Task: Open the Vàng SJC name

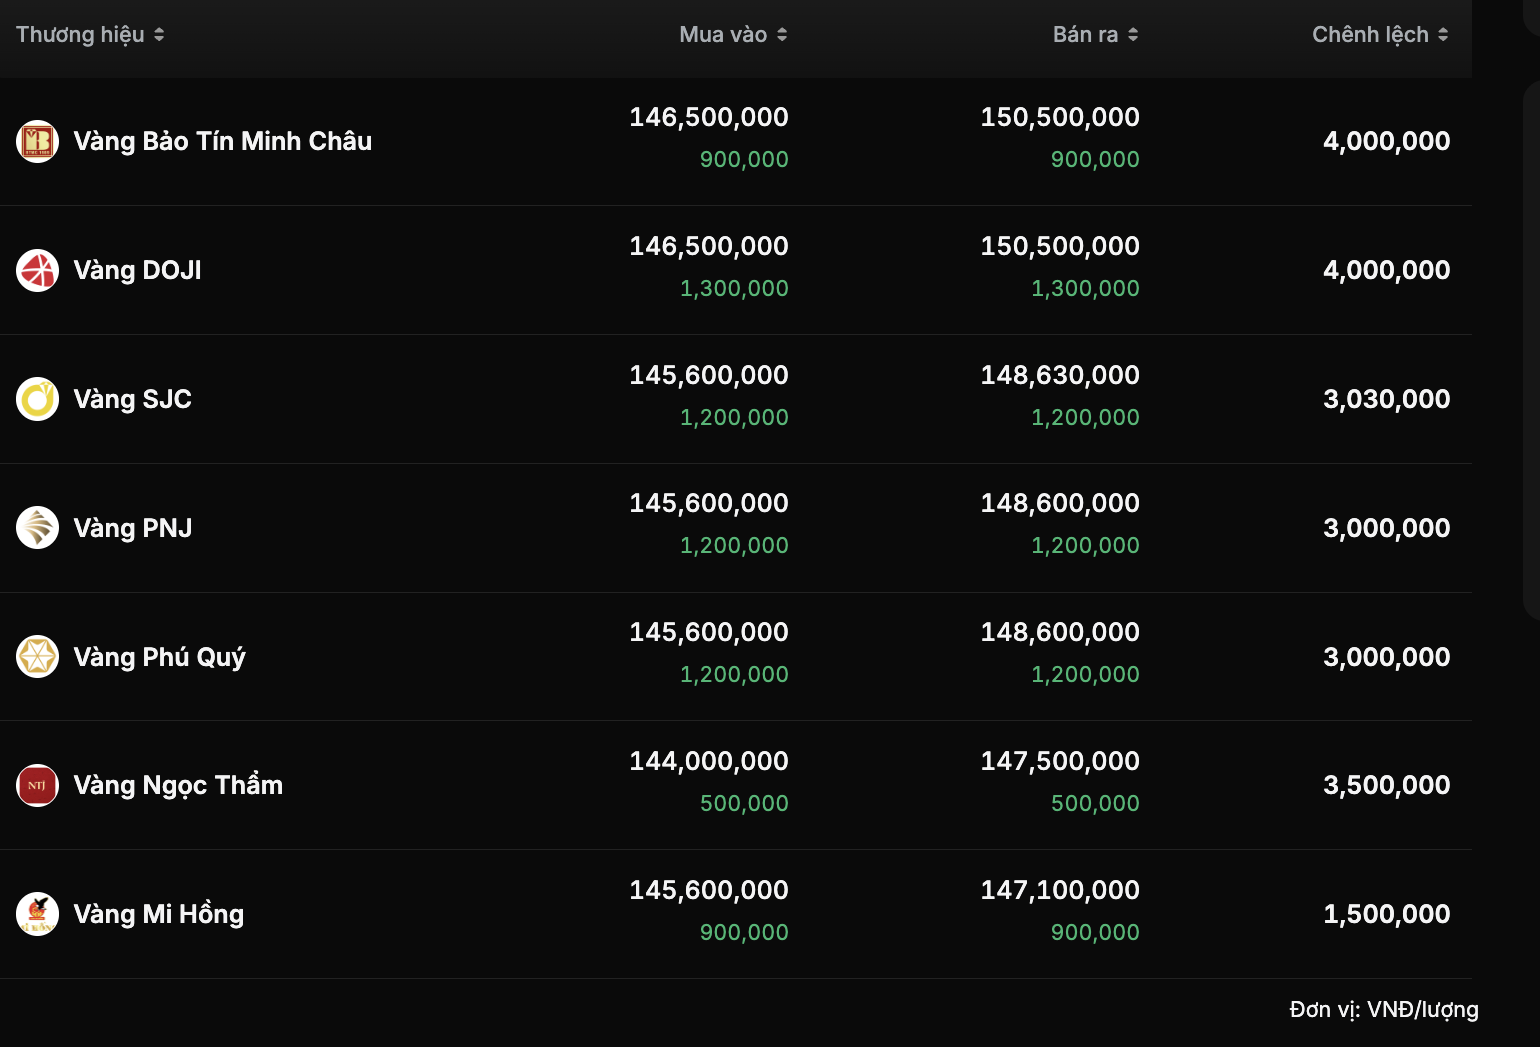Action: [x=133, y=399]
